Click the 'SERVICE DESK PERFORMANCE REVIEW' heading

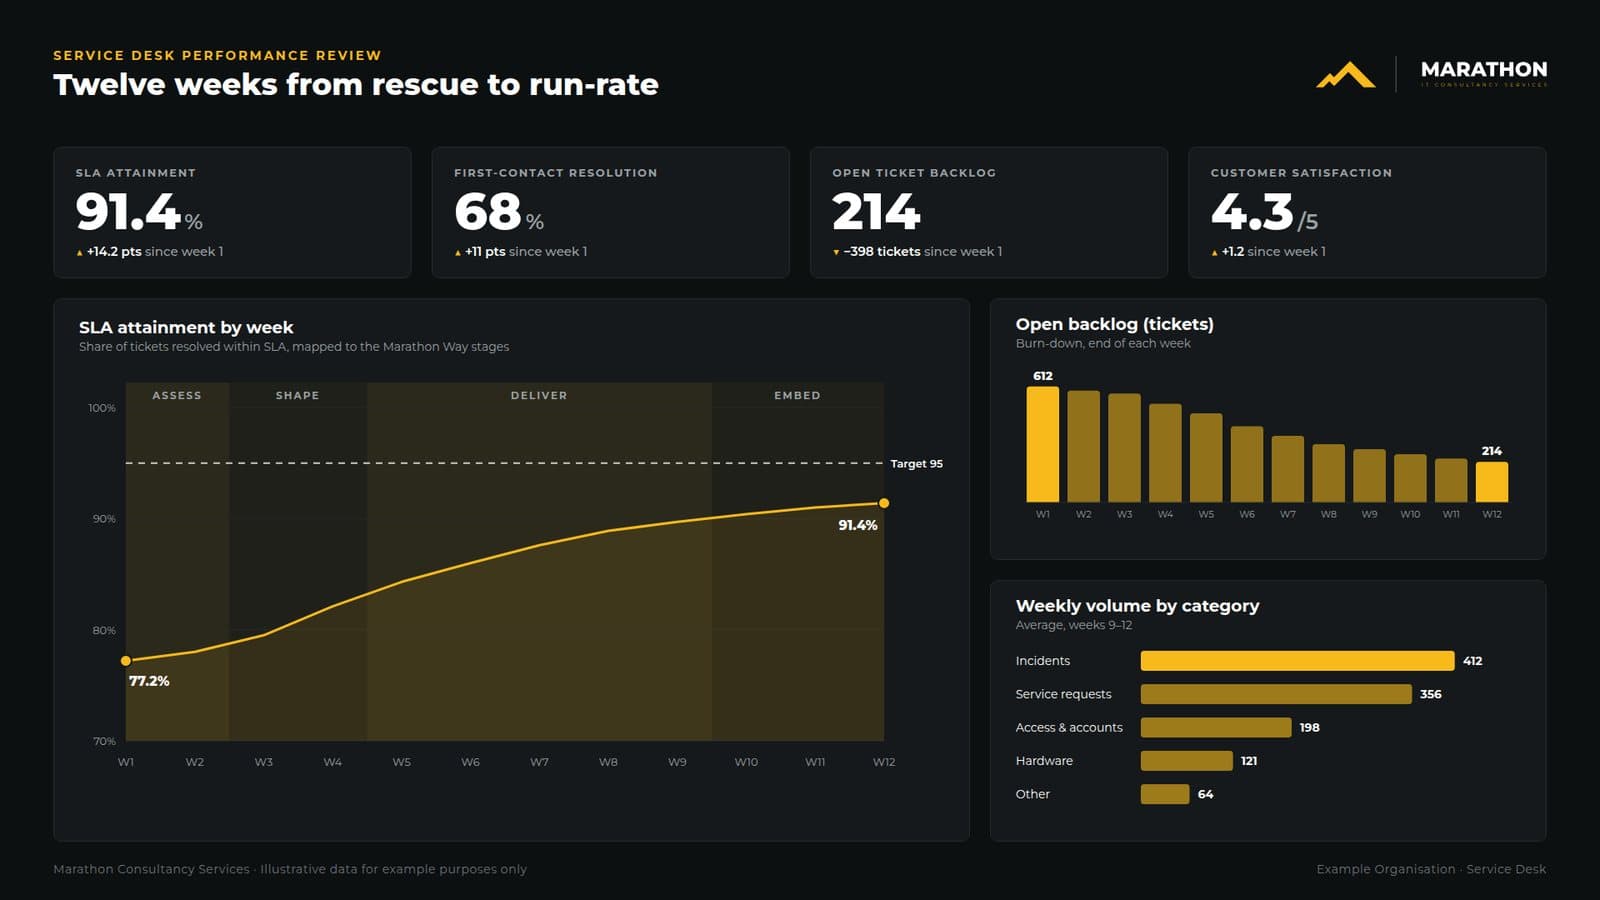coord(217,55)
